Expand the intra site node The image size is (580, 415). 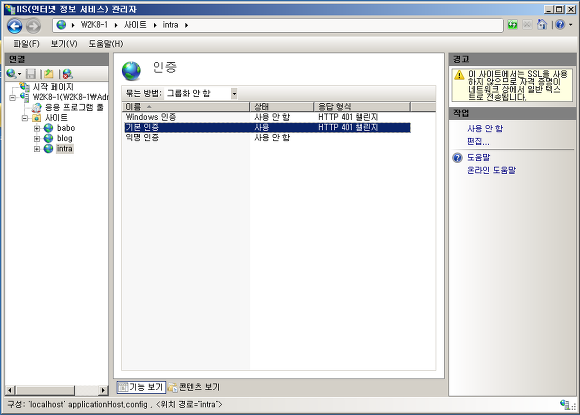pyautogui.click(x=37, y=149)
